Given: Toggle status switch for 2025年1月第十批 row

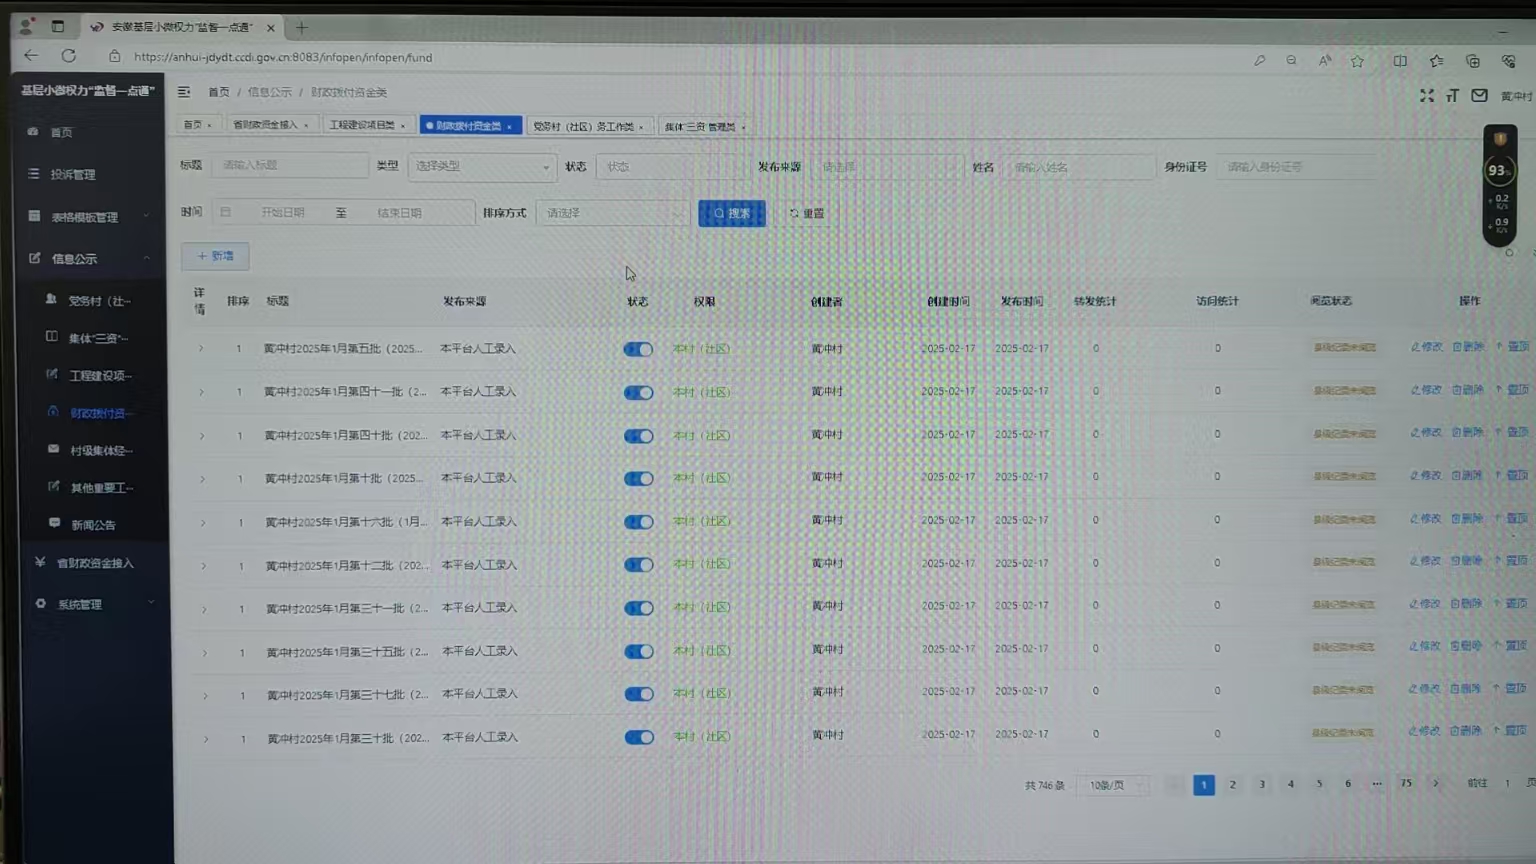Looking at the screenshot, I should coord(638,478).
